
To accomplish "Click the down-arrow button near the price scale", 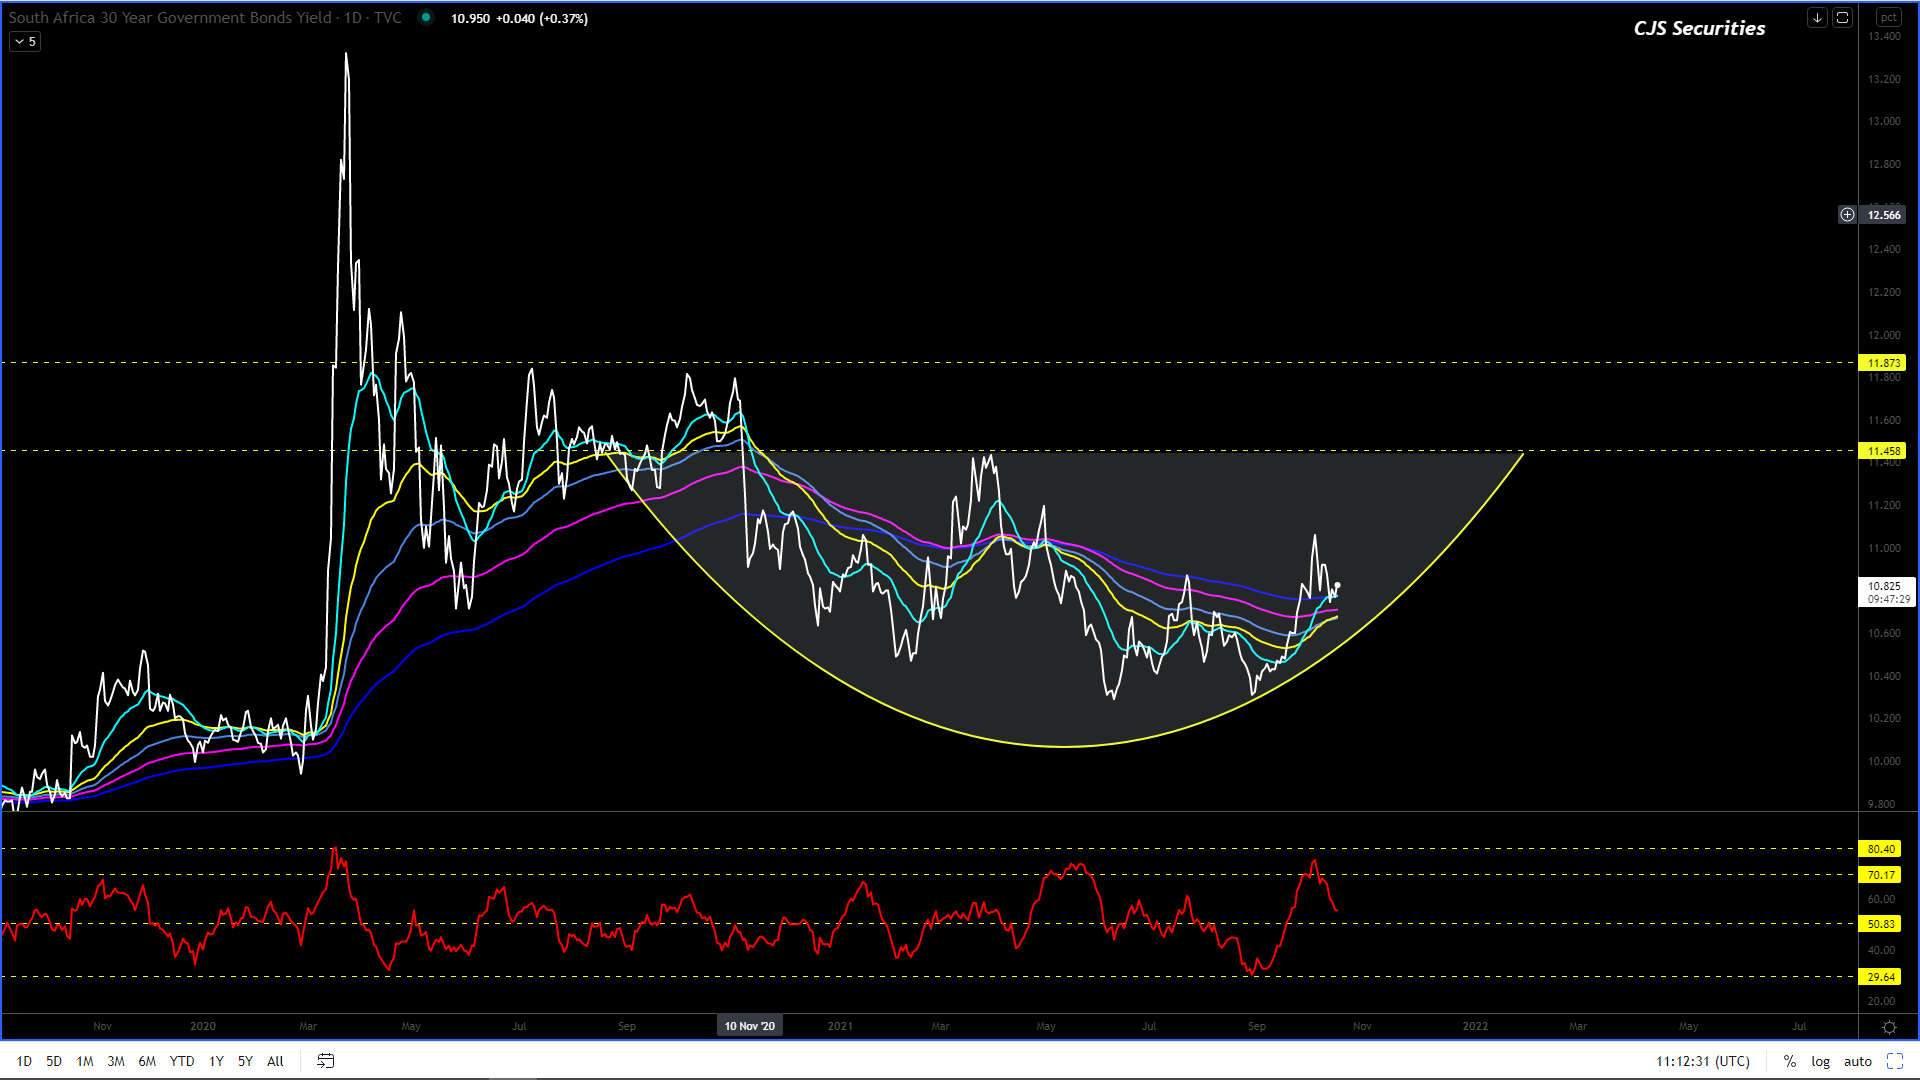I will pos(1817,18).
